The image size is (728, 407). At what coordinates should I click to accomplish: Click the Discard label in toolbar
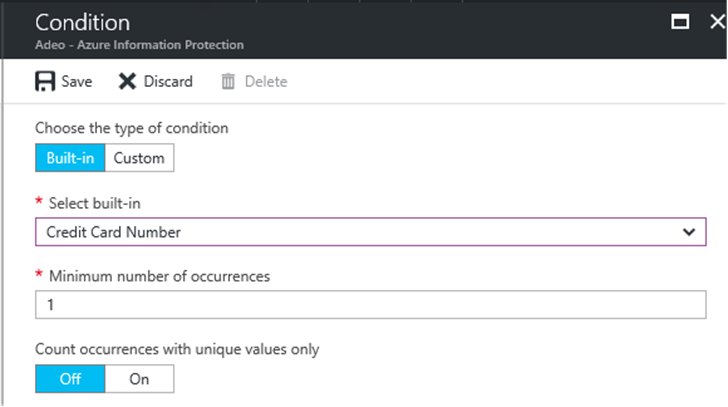pos(168,82)
